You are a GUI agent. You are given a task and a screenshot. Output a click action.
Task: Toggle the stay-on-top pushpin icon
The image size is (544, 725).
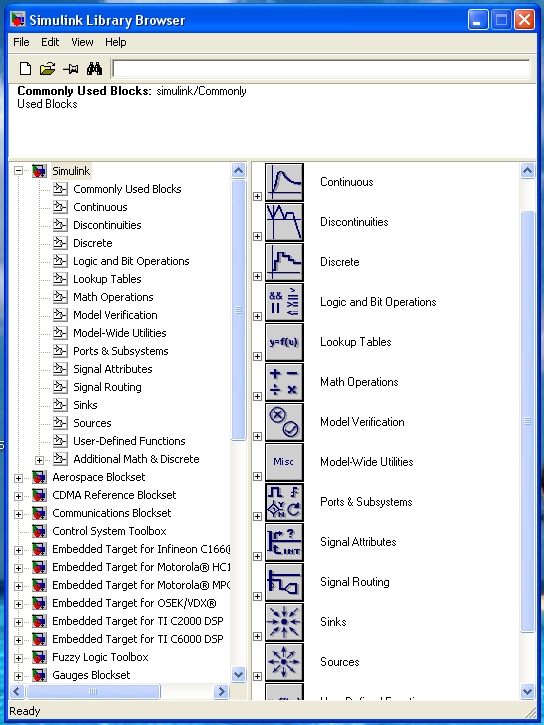pyautogui.click(x=71, y=69)
